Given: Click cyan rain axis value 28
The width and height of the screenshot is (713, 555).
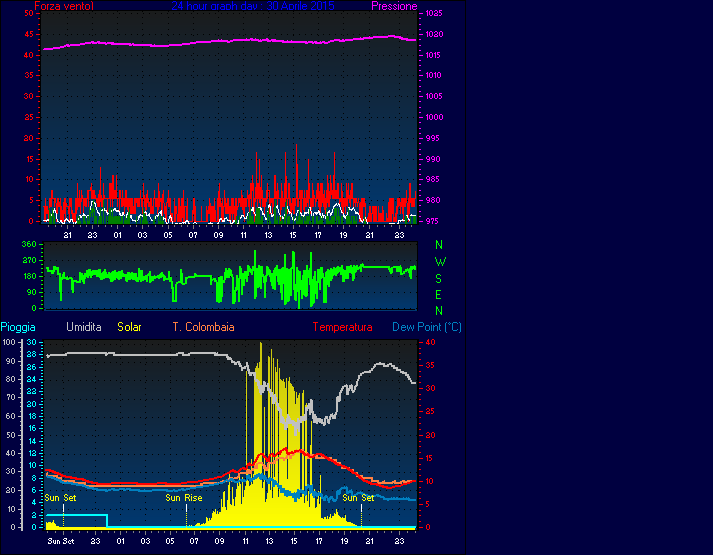Looking at the screenshot, I should click(32, 355).
